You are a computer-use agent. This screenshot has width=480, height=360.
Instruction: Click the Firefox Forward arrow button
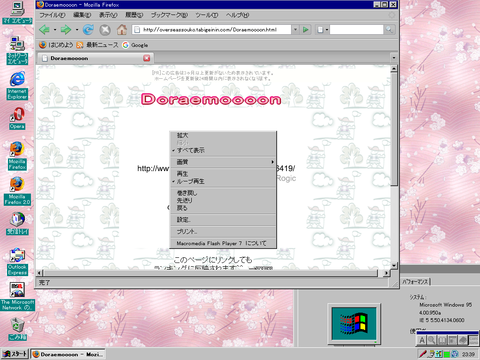(x=66, y=30)
